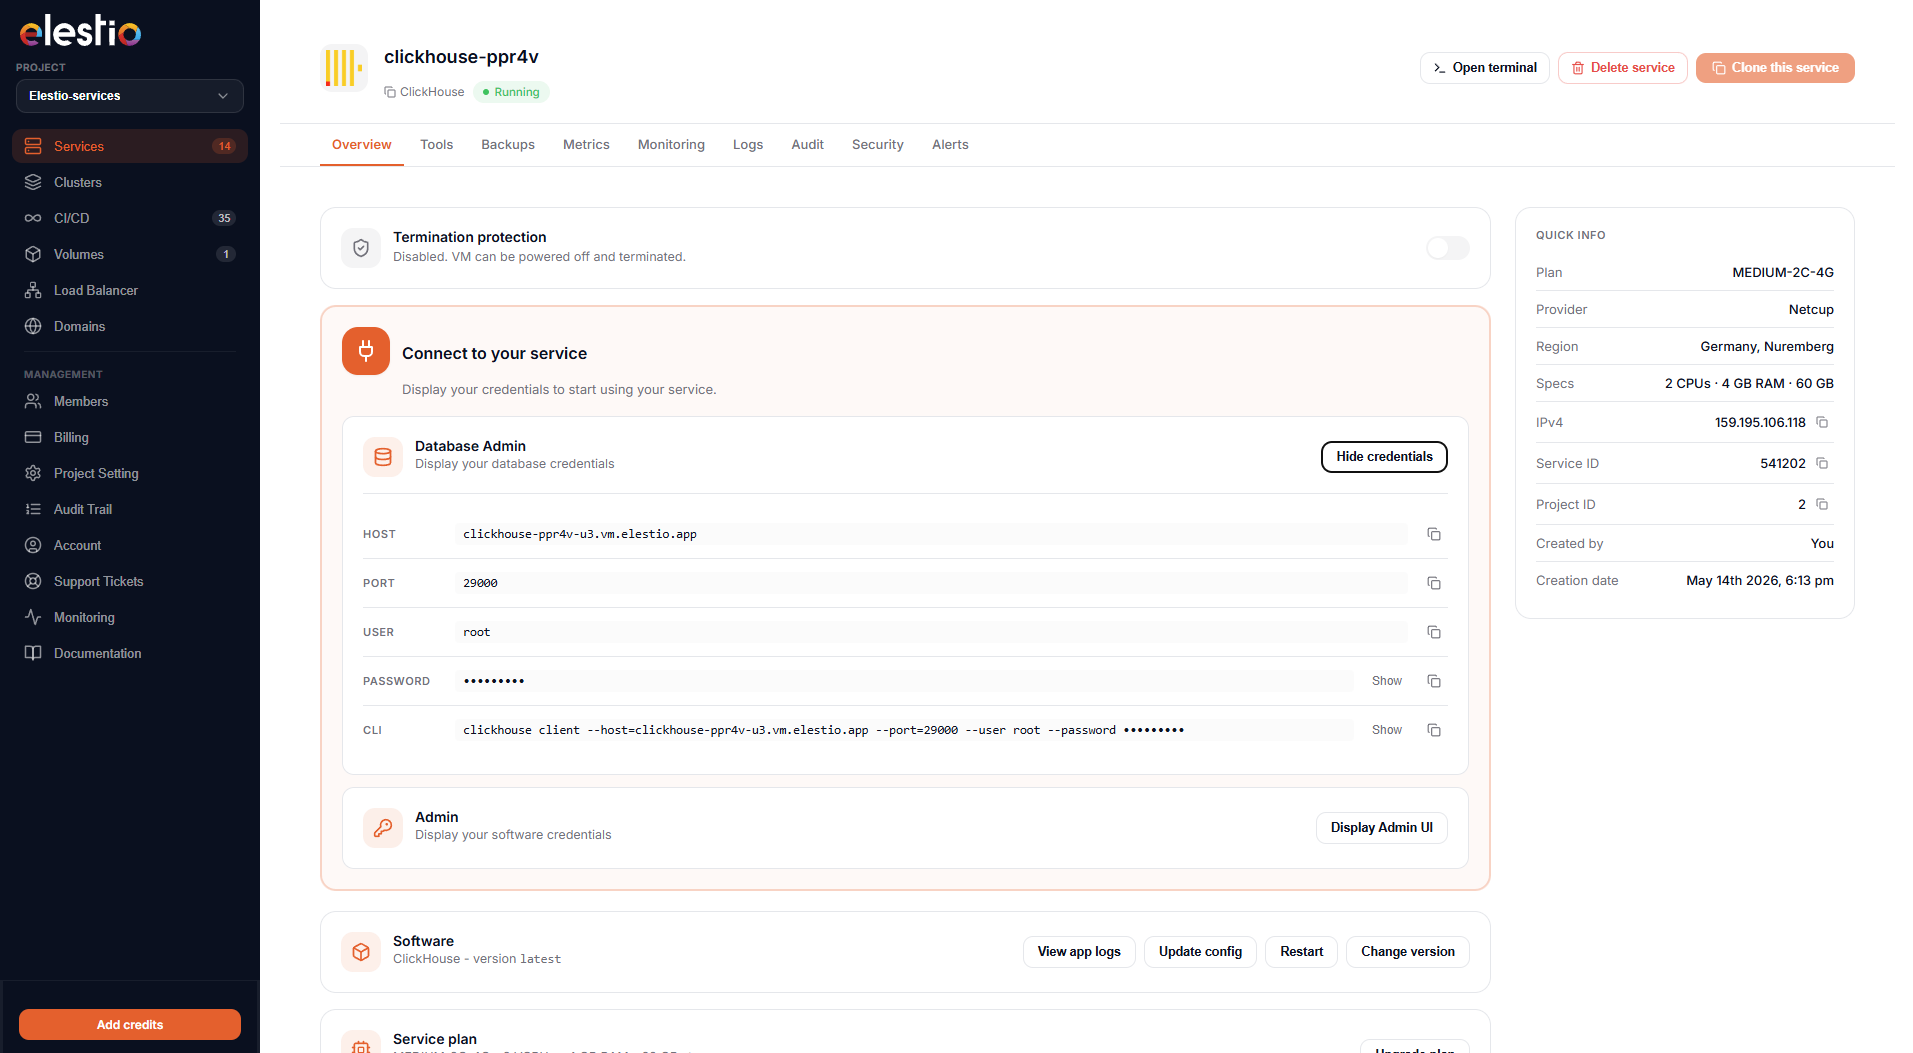The height and width of the screenshot is (1053, 1913).
Task: Switch to the Security tab
Action: pos(878,145)
